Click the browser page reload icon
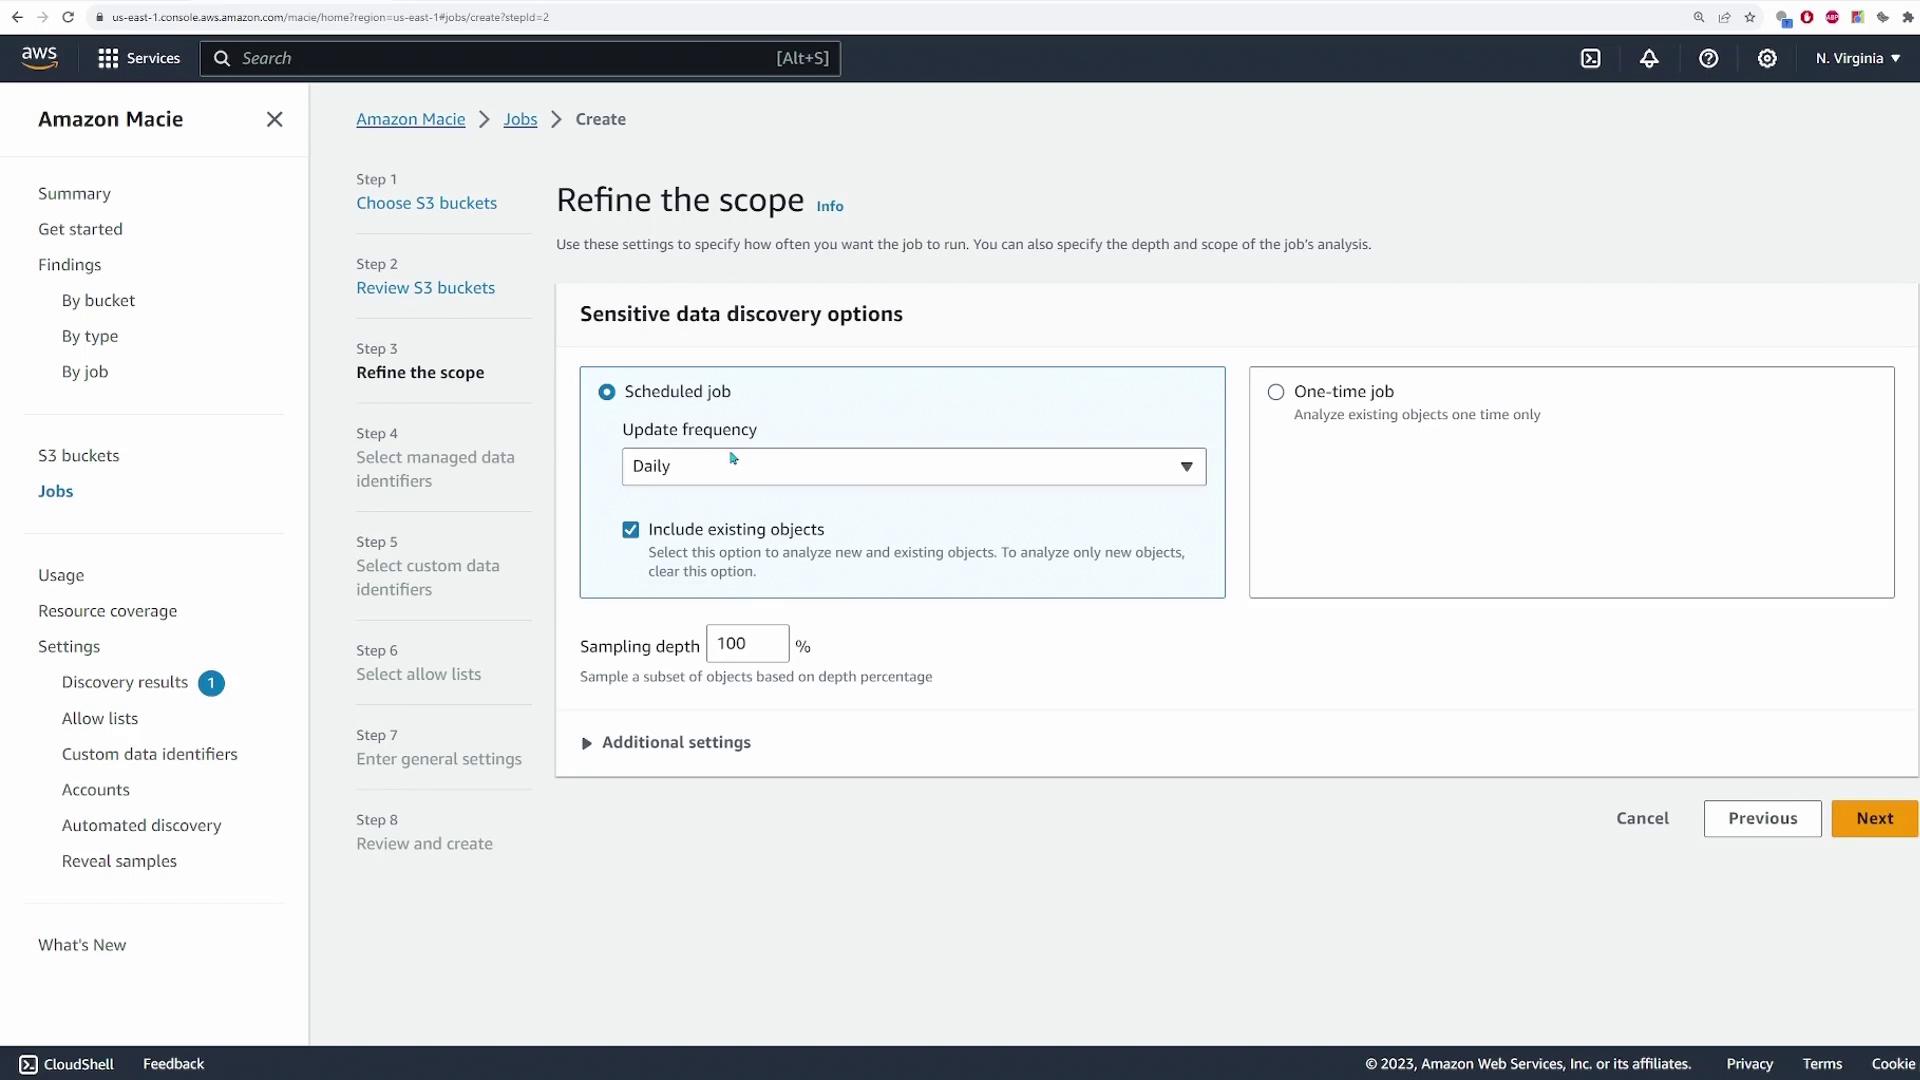Screen dimensions: 1920x1080 (x=68, y=17)
